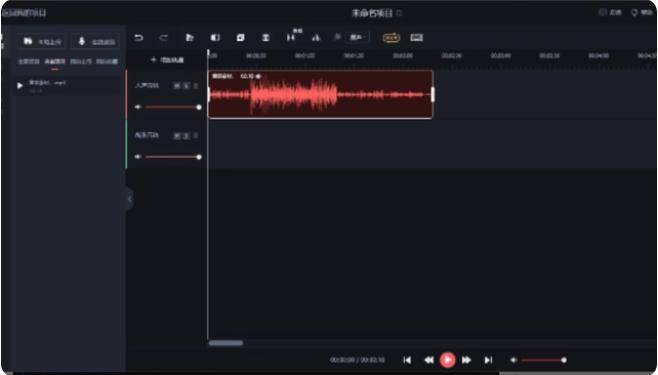Open the dropdown selector in the toolbar
Viewport: 658px width, 375px height.
358,38
